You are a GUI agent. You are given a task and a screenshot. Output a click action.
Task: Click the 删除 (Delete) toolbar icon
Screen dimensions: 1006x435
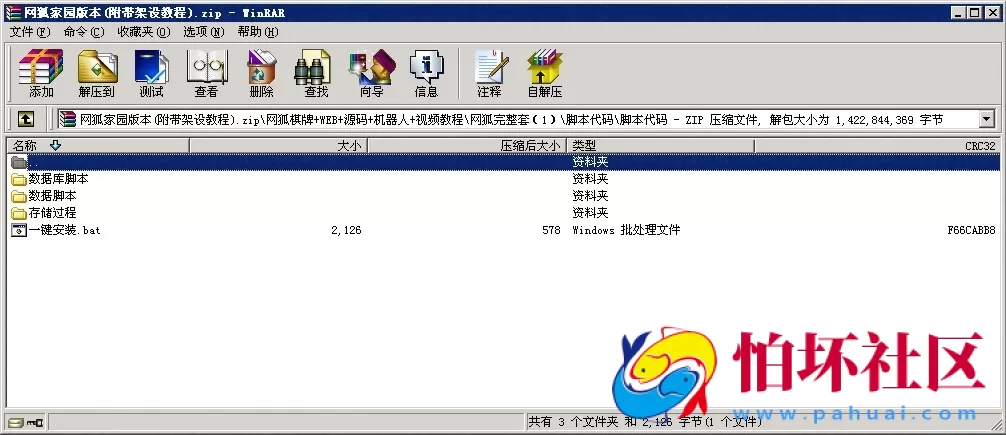[x=262, y=73]
